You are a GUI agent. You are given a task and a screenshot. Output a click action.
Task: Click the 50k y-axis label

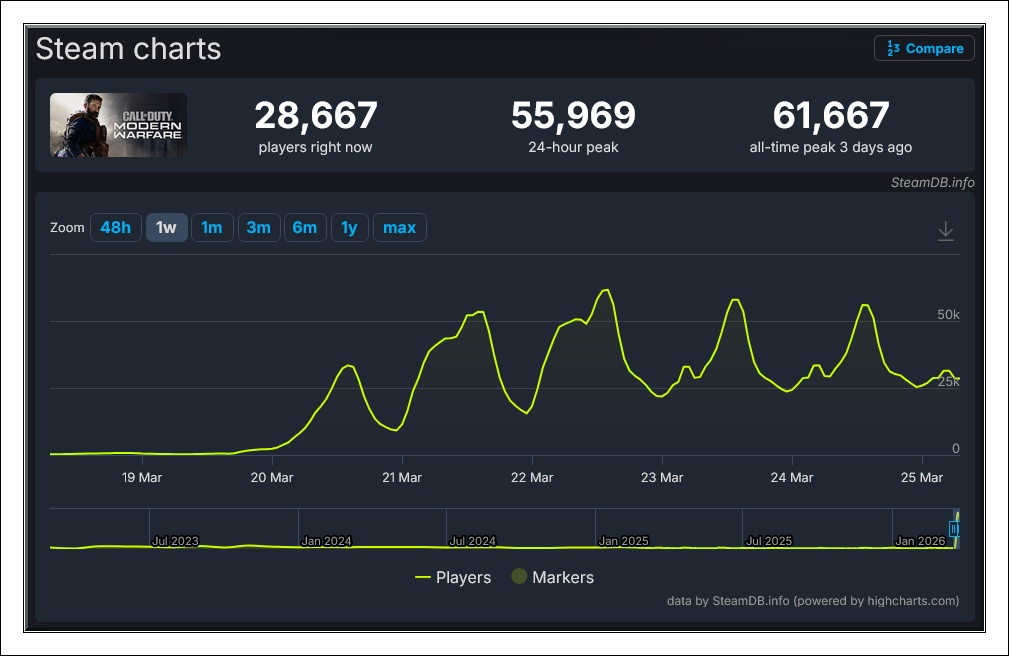pos(949,314)
